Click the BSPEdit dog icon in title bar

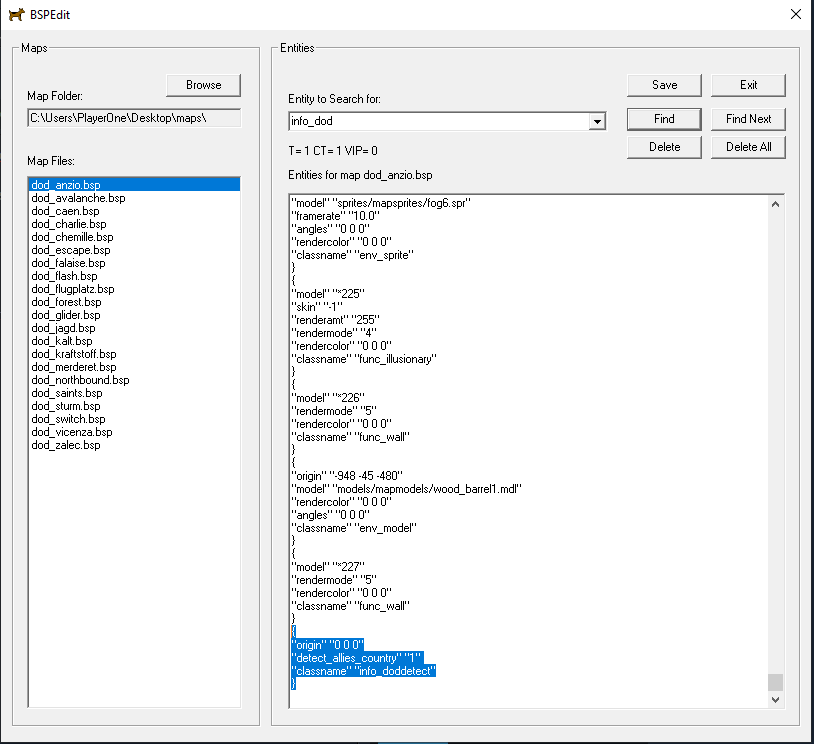click(x=16, y=15)
